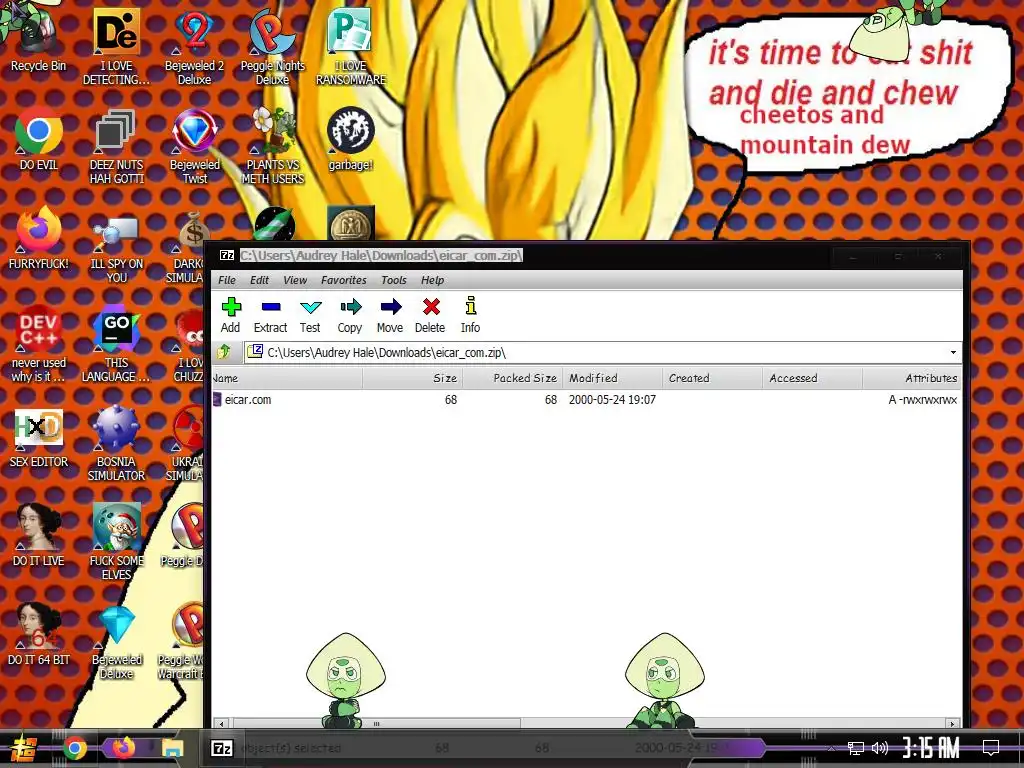Image resolution: width=1024 pixels, height=768 pixels.
Task: Click the 7-Zip taskbar button
Action: [222, 748]
